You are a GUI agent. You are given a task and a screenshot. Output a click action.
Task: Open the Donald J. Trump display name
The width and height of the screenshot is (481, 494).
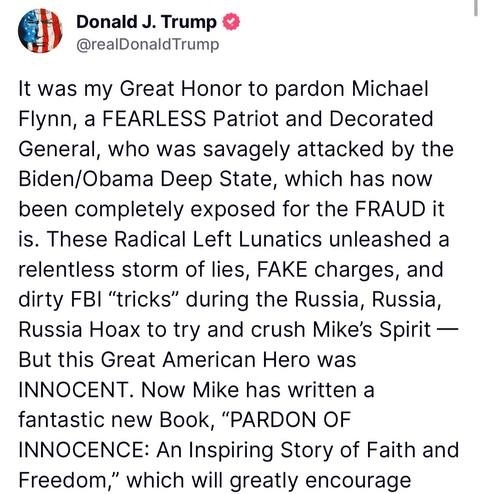click(x=146, y=22)
